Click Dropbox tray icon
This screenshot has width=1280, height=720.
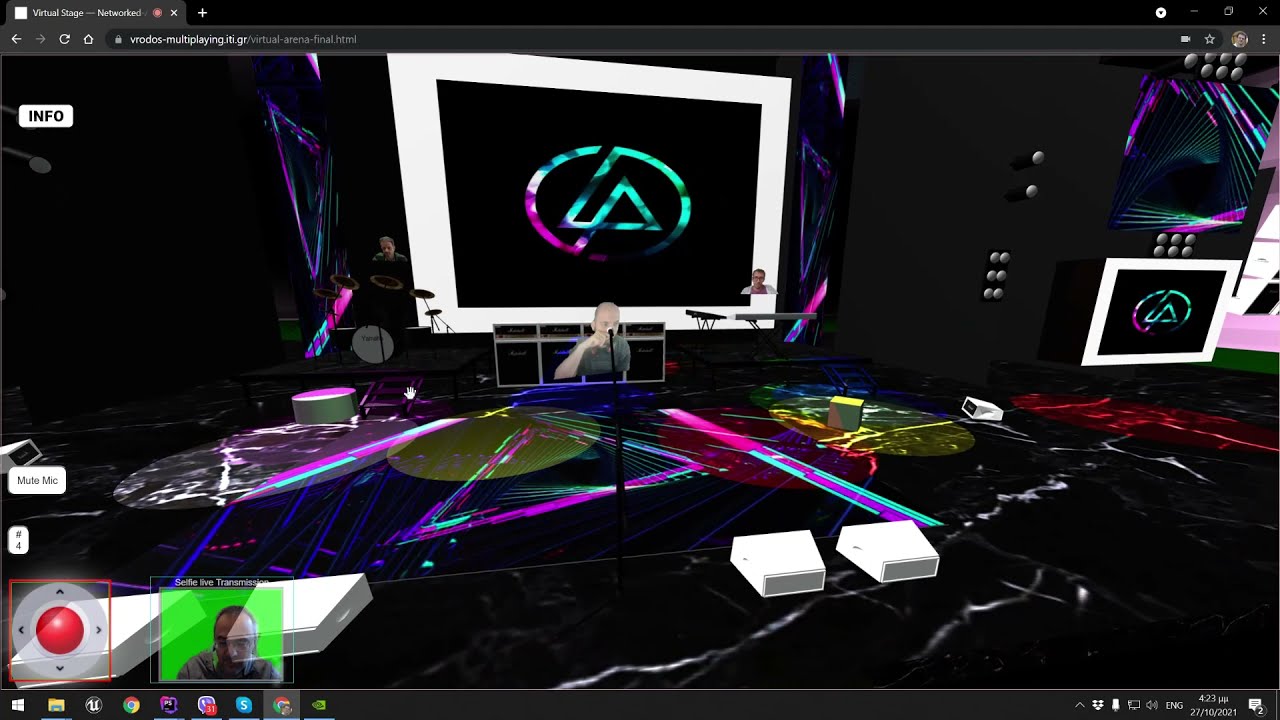coord(1098,705)
